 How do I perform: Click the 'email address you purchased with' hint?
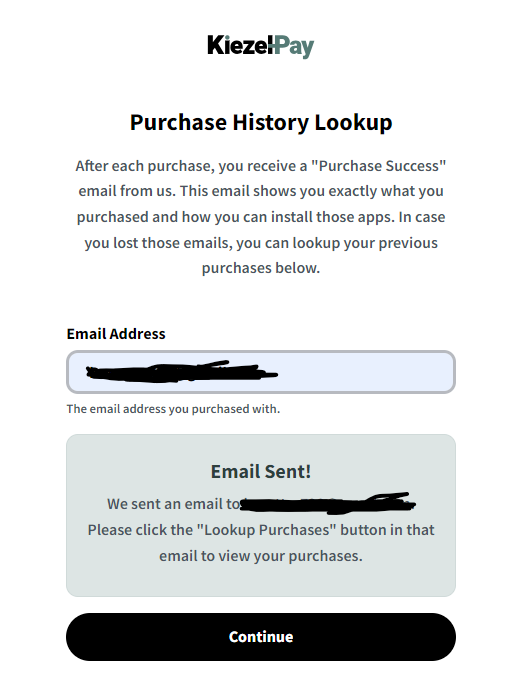pos(173,409)
